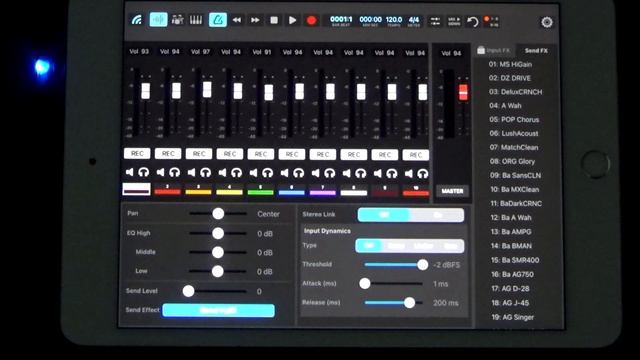Arm REC above the purple track 7
This screenshot has height=360, width=640.
[x=323, y=155]
